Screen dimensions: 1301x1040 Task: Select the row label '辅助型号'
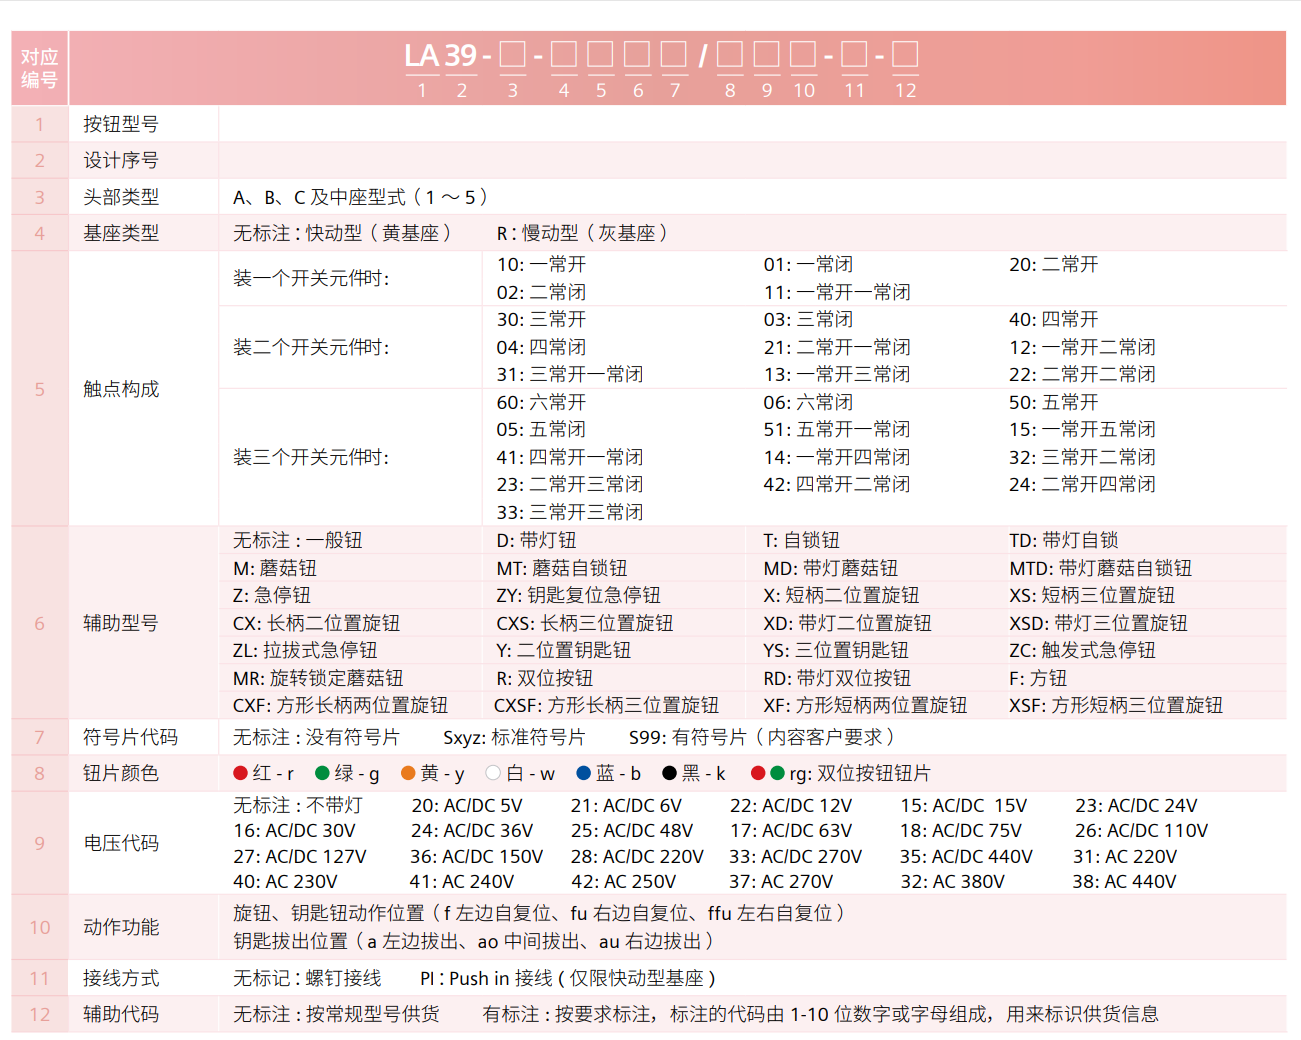click(x=121, y=623)
